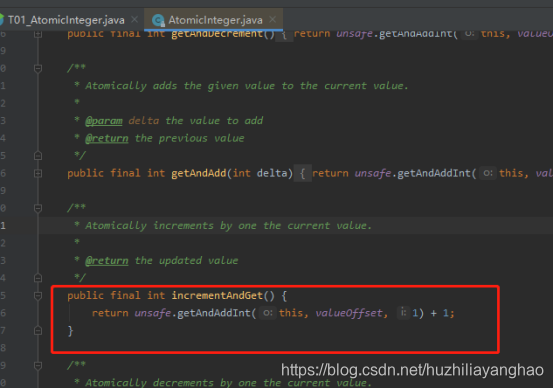Click the 'Atomically increments by one' comment line

pos(228,226)
